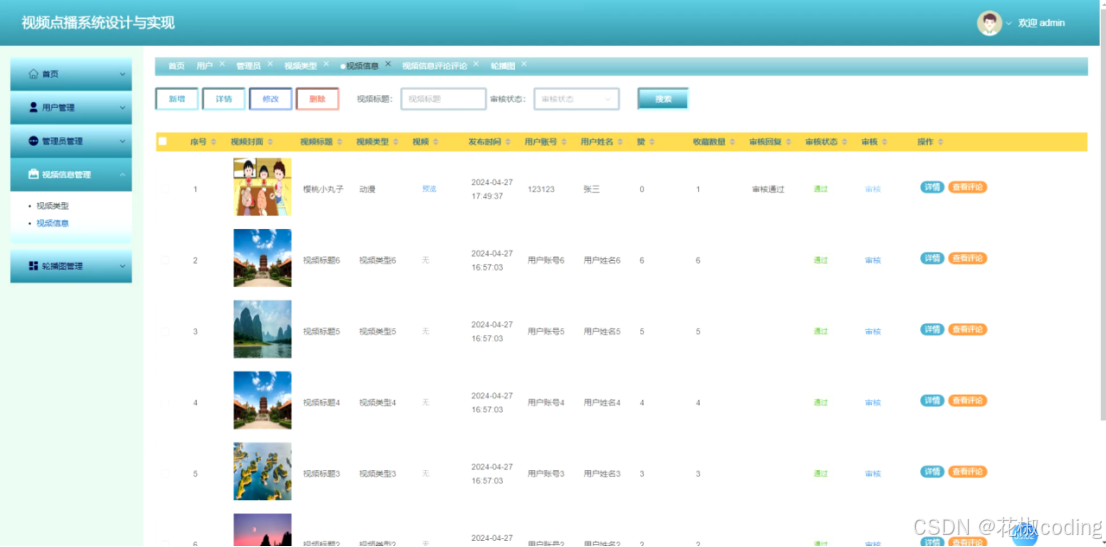Image resolution: width=1106 pixels, height=547 pixels.
Task: Sort by 用户姓名 column arrows
Action: pos(621,142)
